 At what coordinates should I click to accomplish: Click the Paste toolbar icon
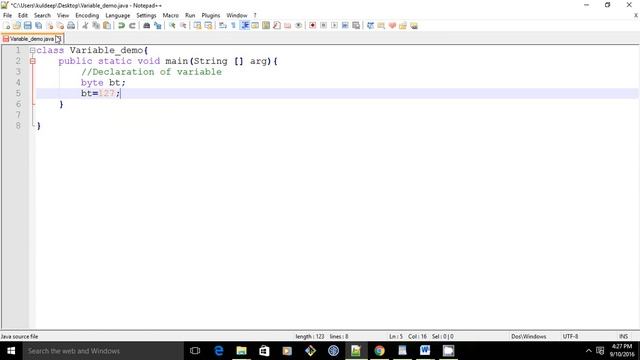point(107,25)
